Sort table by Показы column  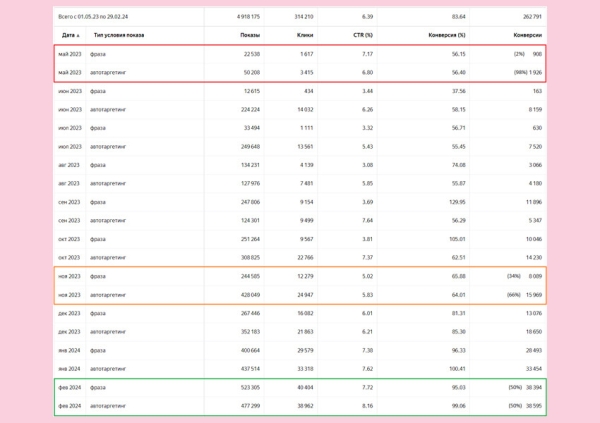tap(250, 35)
